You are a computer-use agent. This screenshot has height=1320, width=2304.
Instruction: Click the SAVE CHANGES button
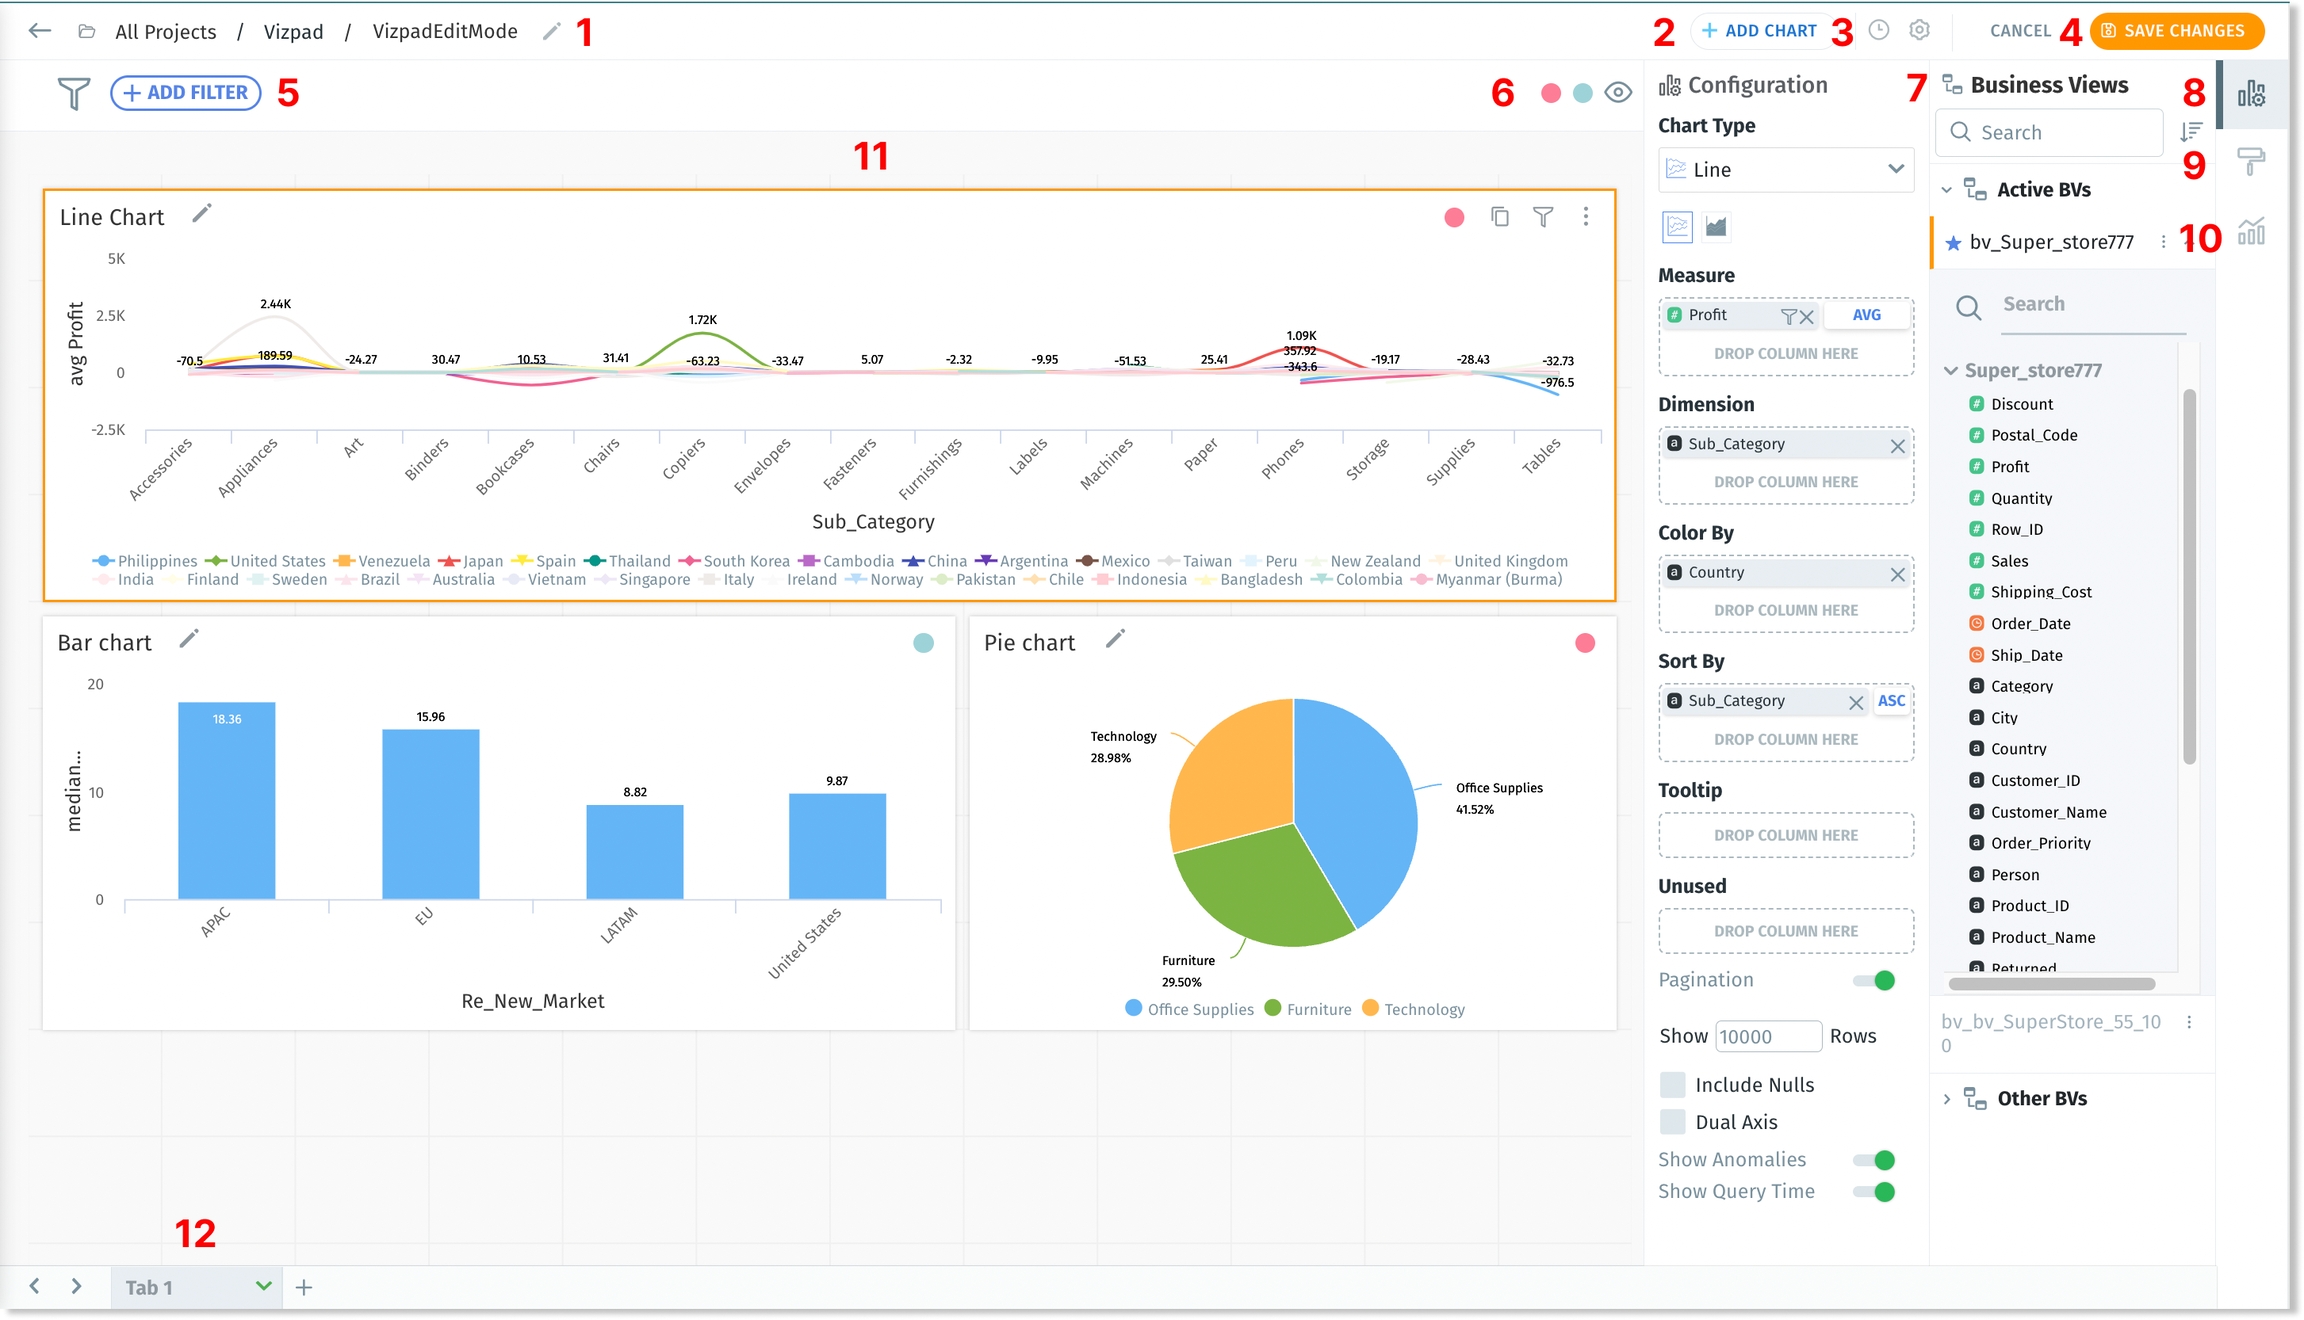tap(2176, 31)
